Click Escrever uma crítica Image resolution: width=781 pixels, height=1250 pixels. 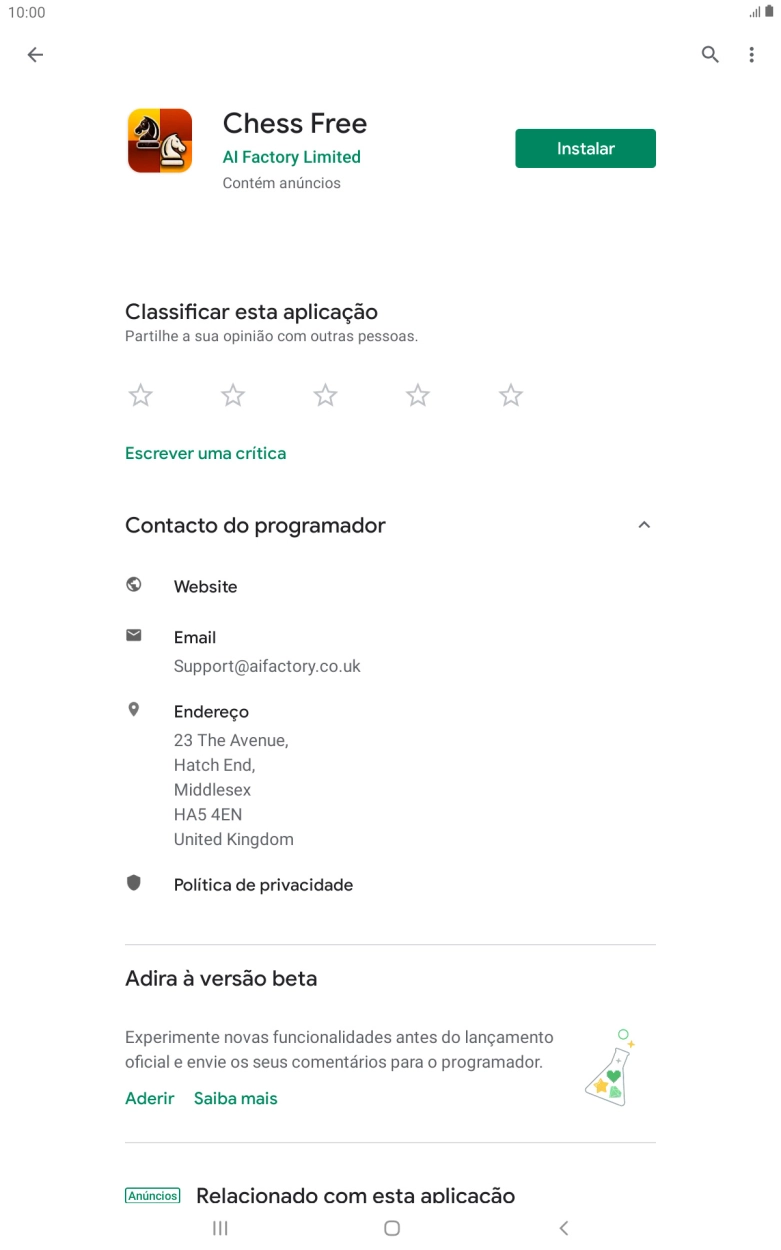coord(205,452)
